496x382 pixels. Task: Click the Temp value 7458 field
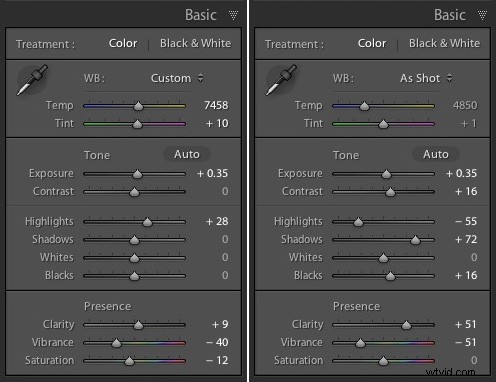pos(216,105)
